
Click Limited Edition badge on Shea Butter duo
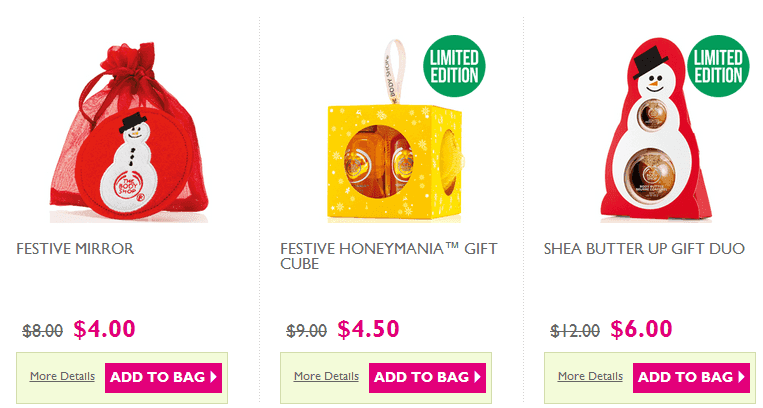click(x=718, y=66)
